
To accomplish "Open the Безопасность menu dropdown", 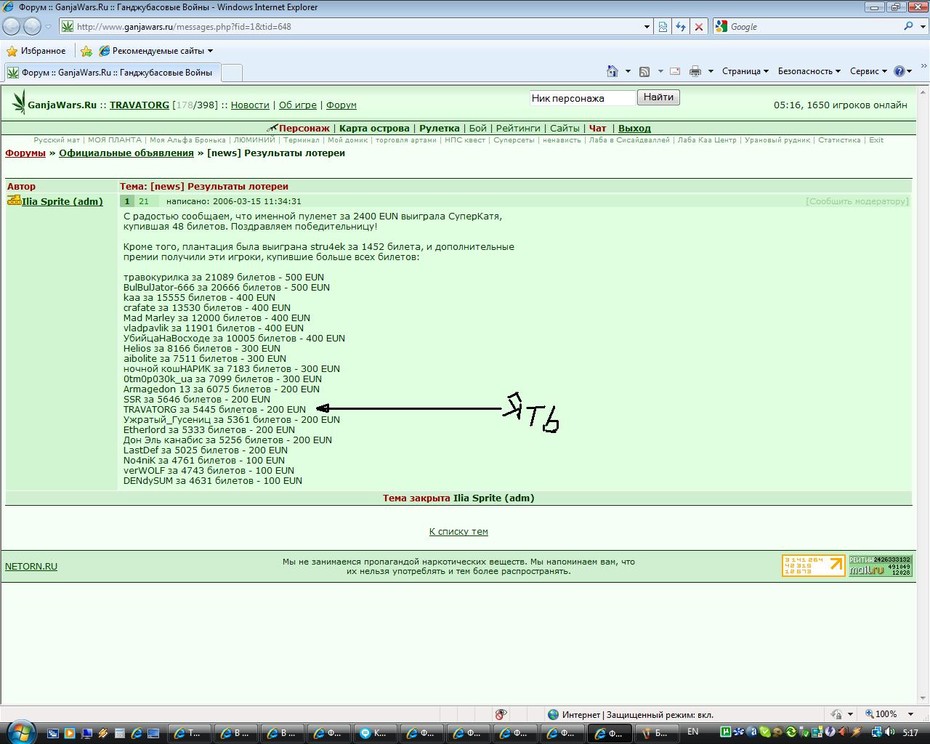I will (x=809, y=71).
